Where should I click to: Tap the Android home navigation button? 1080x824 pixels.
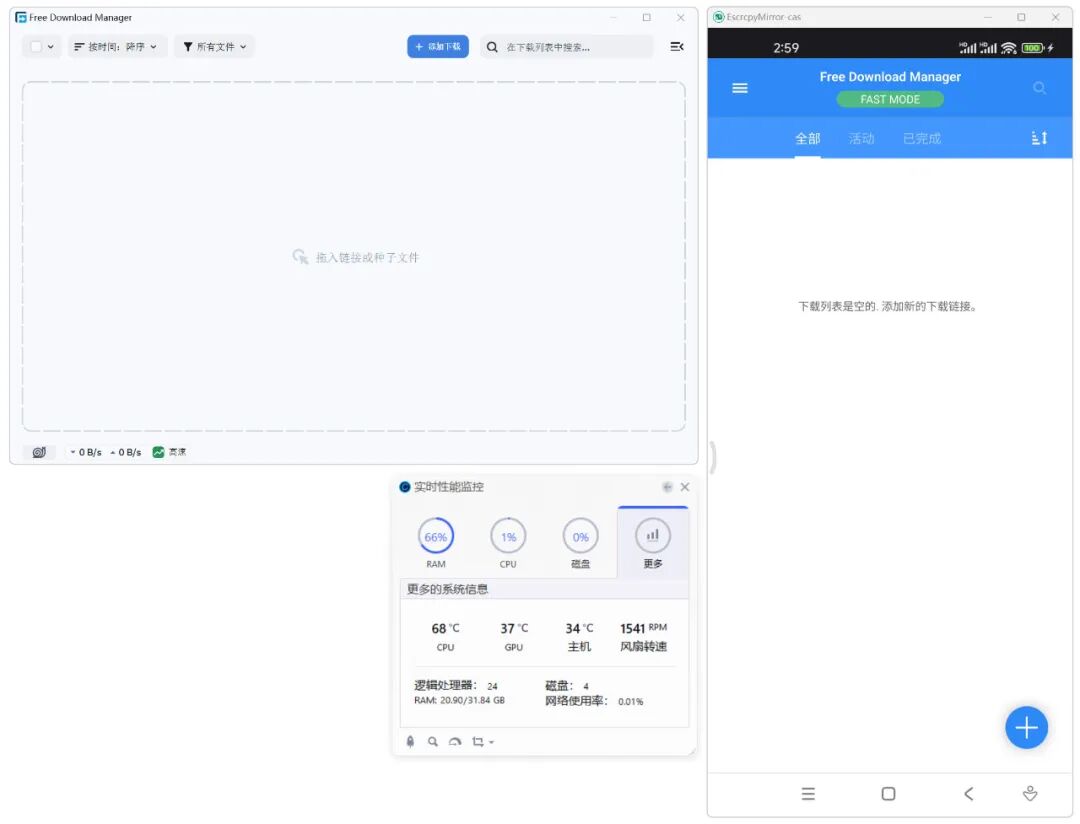pos(889,794)
